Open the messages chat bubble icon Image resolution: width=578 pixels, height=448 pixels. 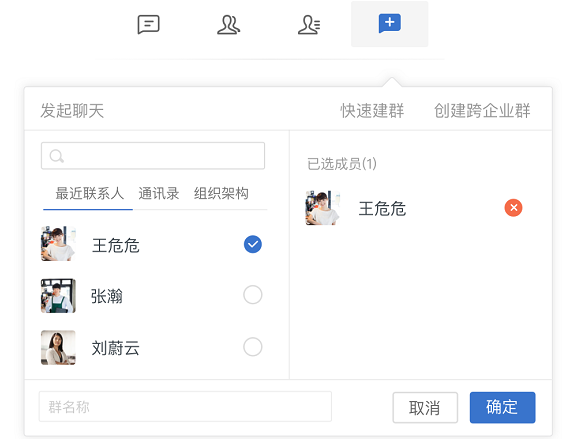148,24
